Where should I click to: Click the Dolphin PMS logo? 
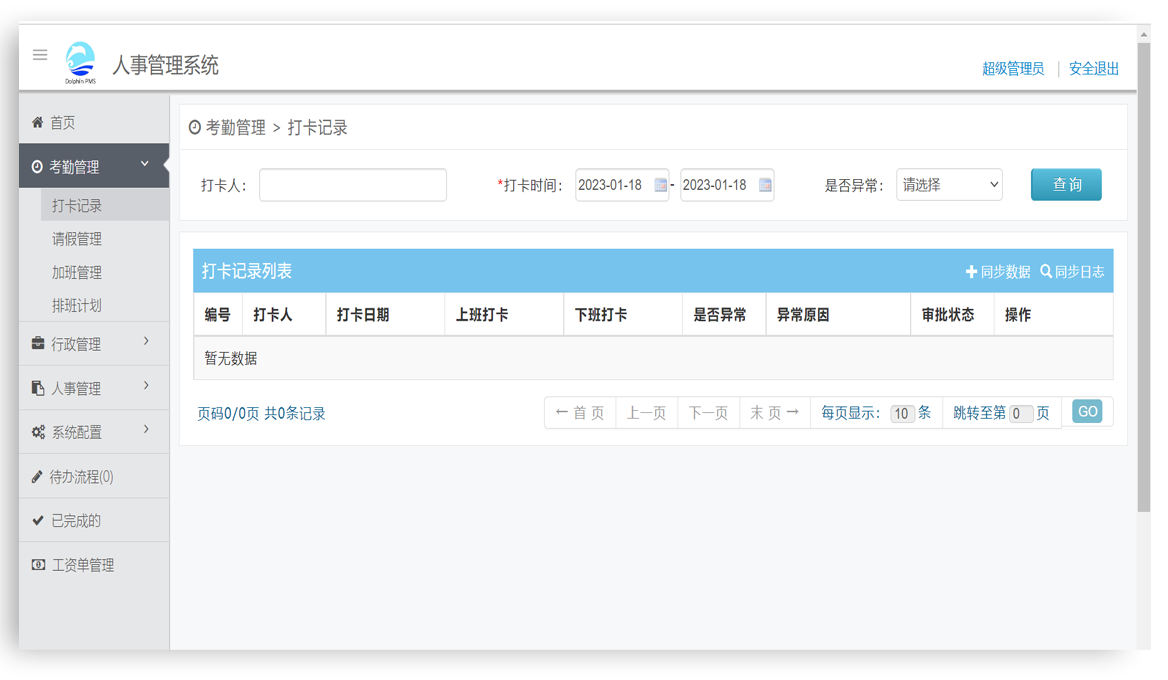82,60
